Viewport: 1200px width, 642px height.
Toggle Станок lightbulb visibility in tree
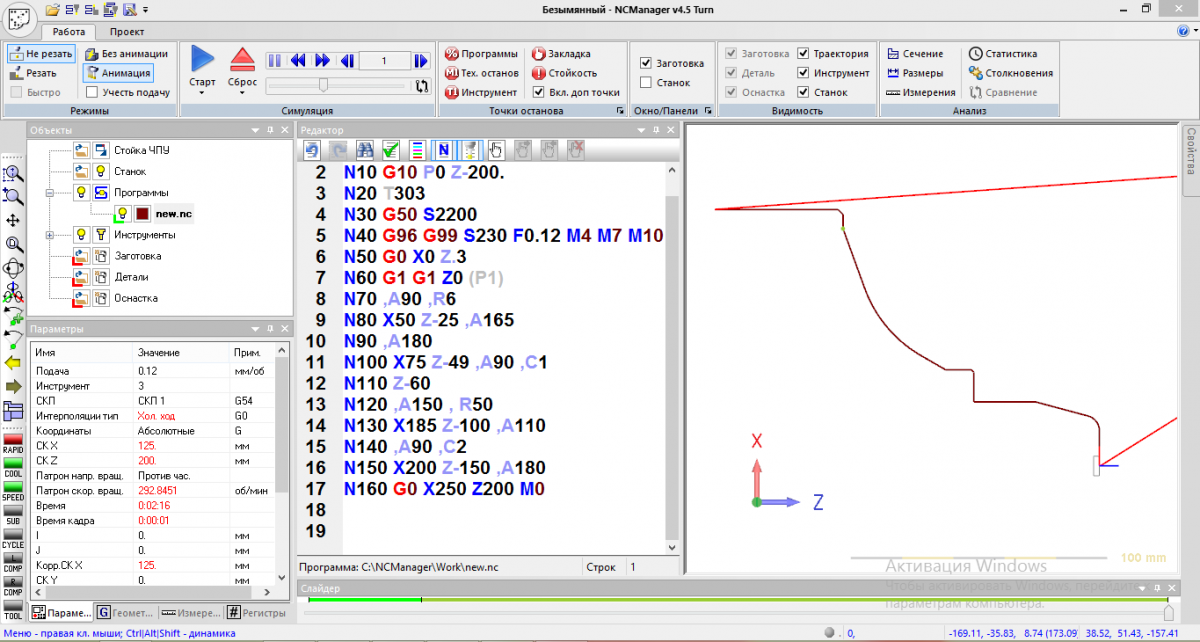click(100, 171)
